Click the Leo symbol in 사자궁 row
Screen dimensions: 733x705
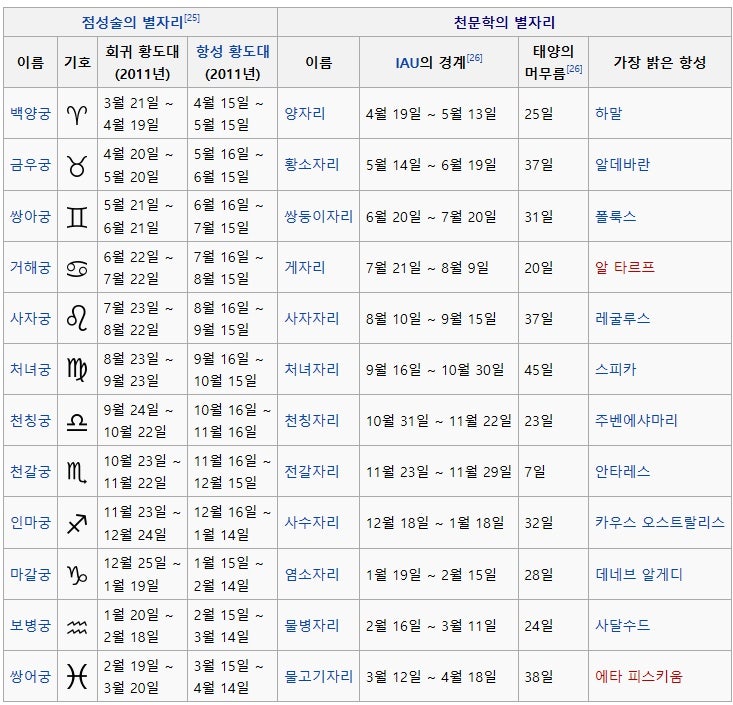[77, 318]
